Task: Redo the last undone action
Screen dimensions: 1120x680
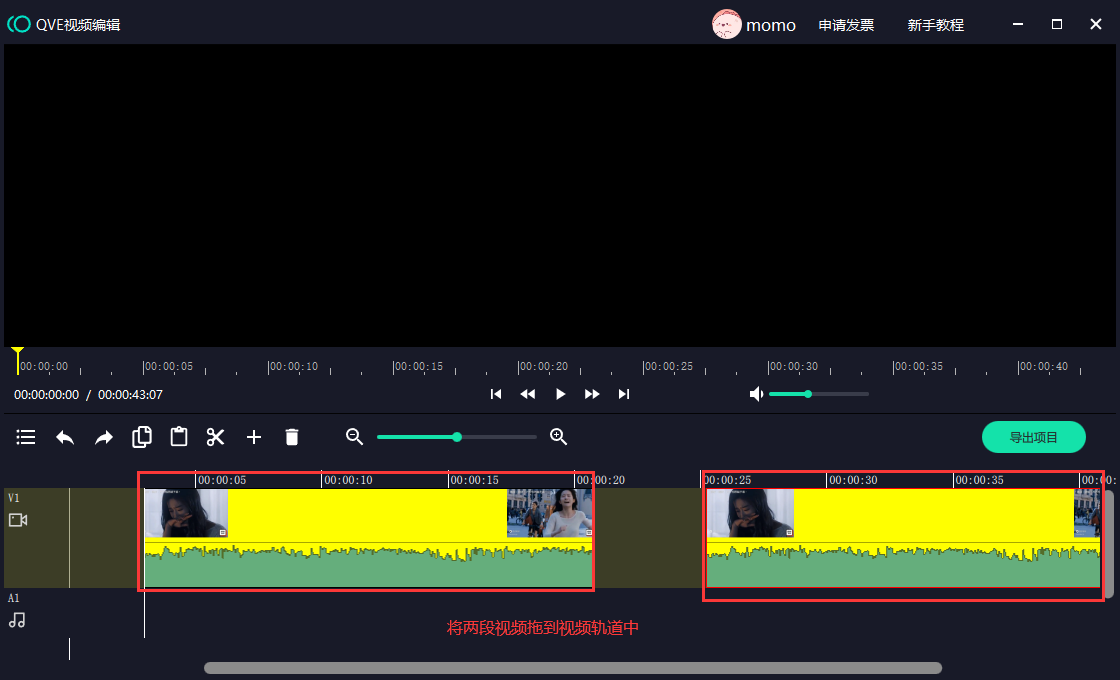Action: (104, 437)
